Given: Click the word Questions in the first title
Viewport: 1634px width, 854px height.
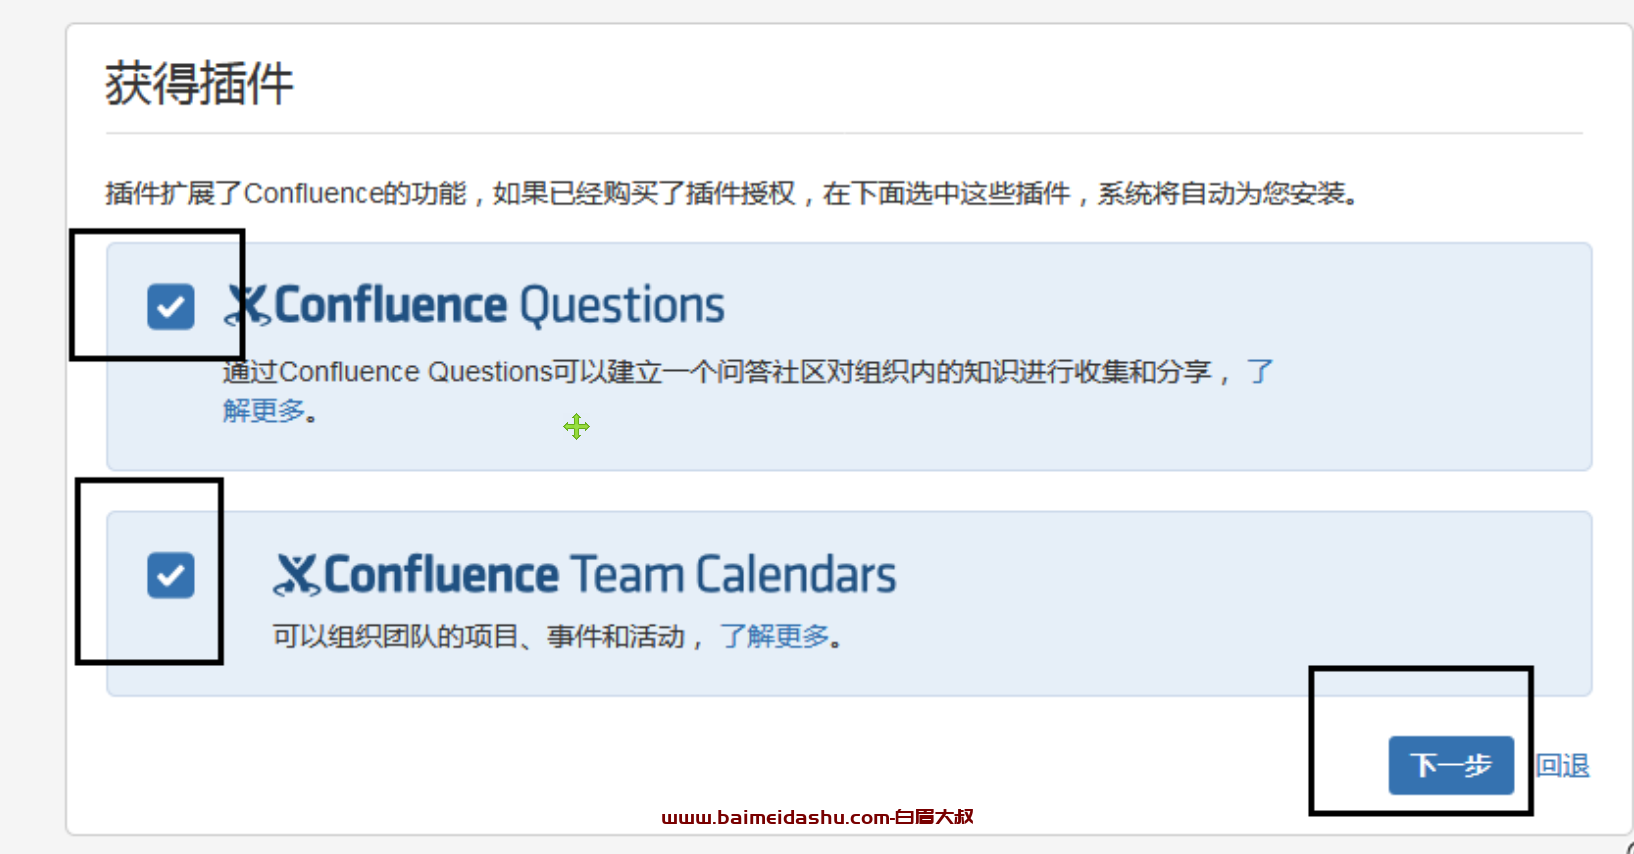Looking at the screenshot, I should click(x=622, y=306).
